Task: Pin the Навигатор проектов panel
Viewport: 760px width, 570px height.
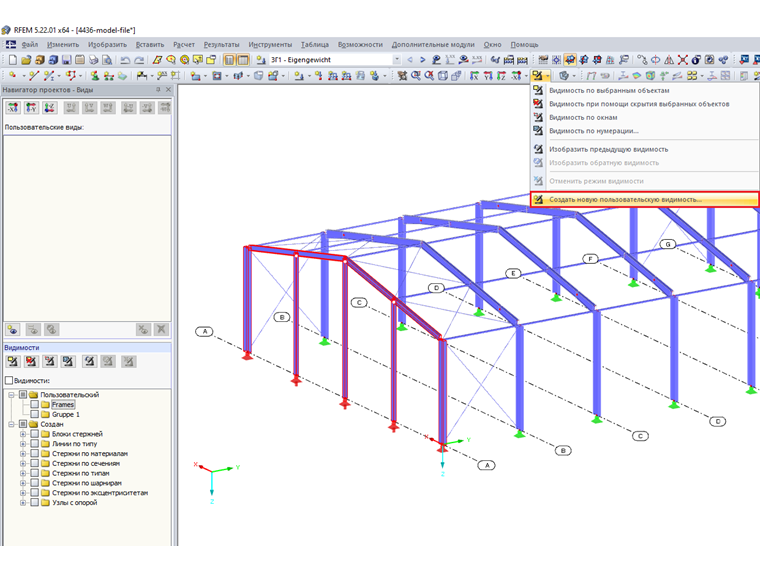Action: coord(158,90)
